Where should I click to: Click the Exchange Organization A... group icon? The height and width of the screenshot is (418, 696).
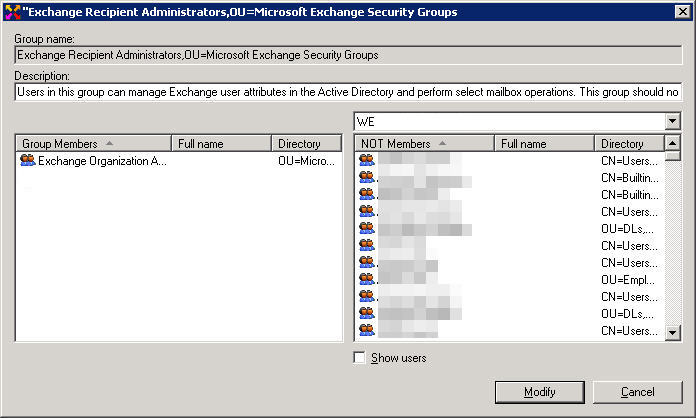(x=28, y=160)
